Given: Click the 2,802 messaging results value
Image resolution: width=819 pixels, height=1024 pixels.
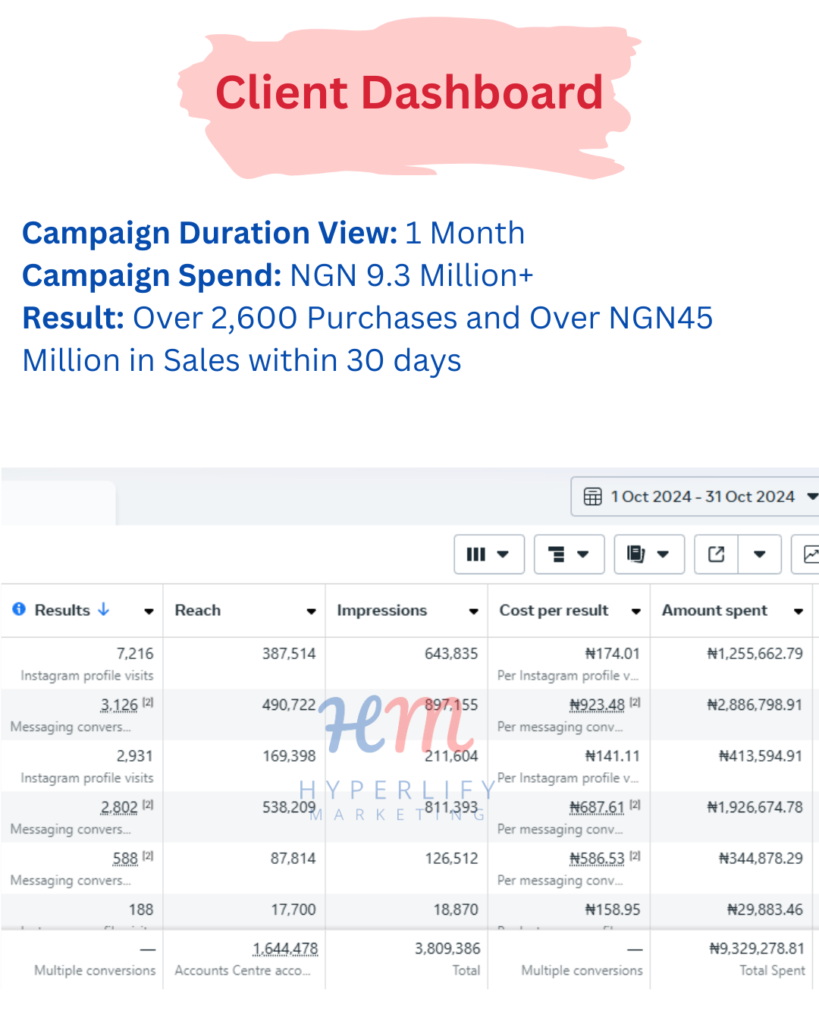Looking at the screenshot, I should tap(119, 808).
